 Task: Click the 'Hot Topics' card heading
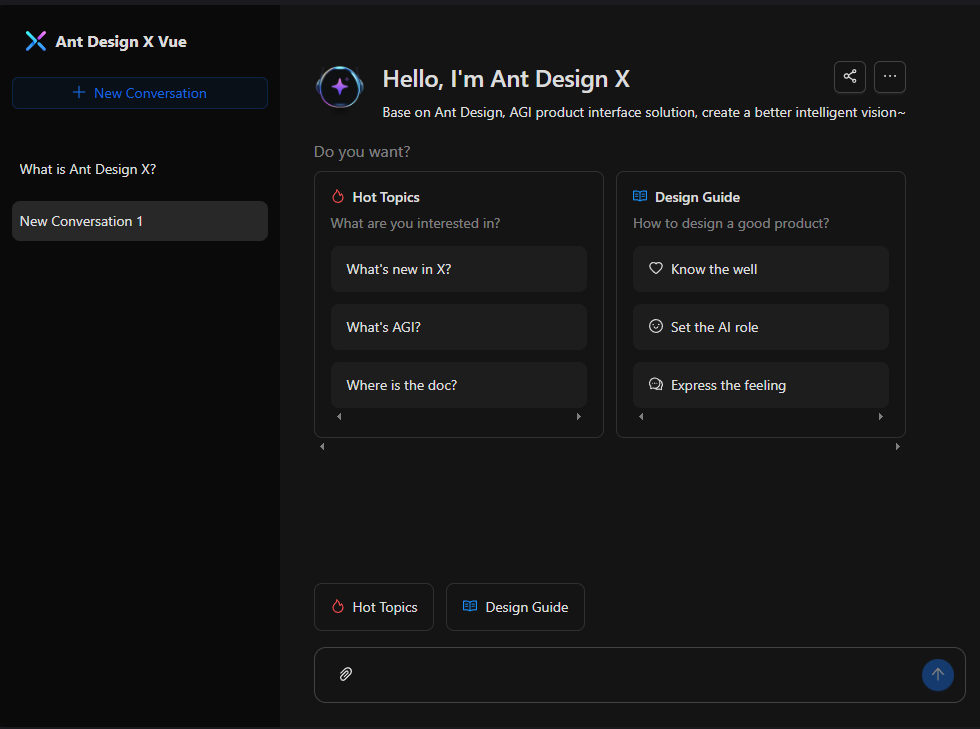386,198
